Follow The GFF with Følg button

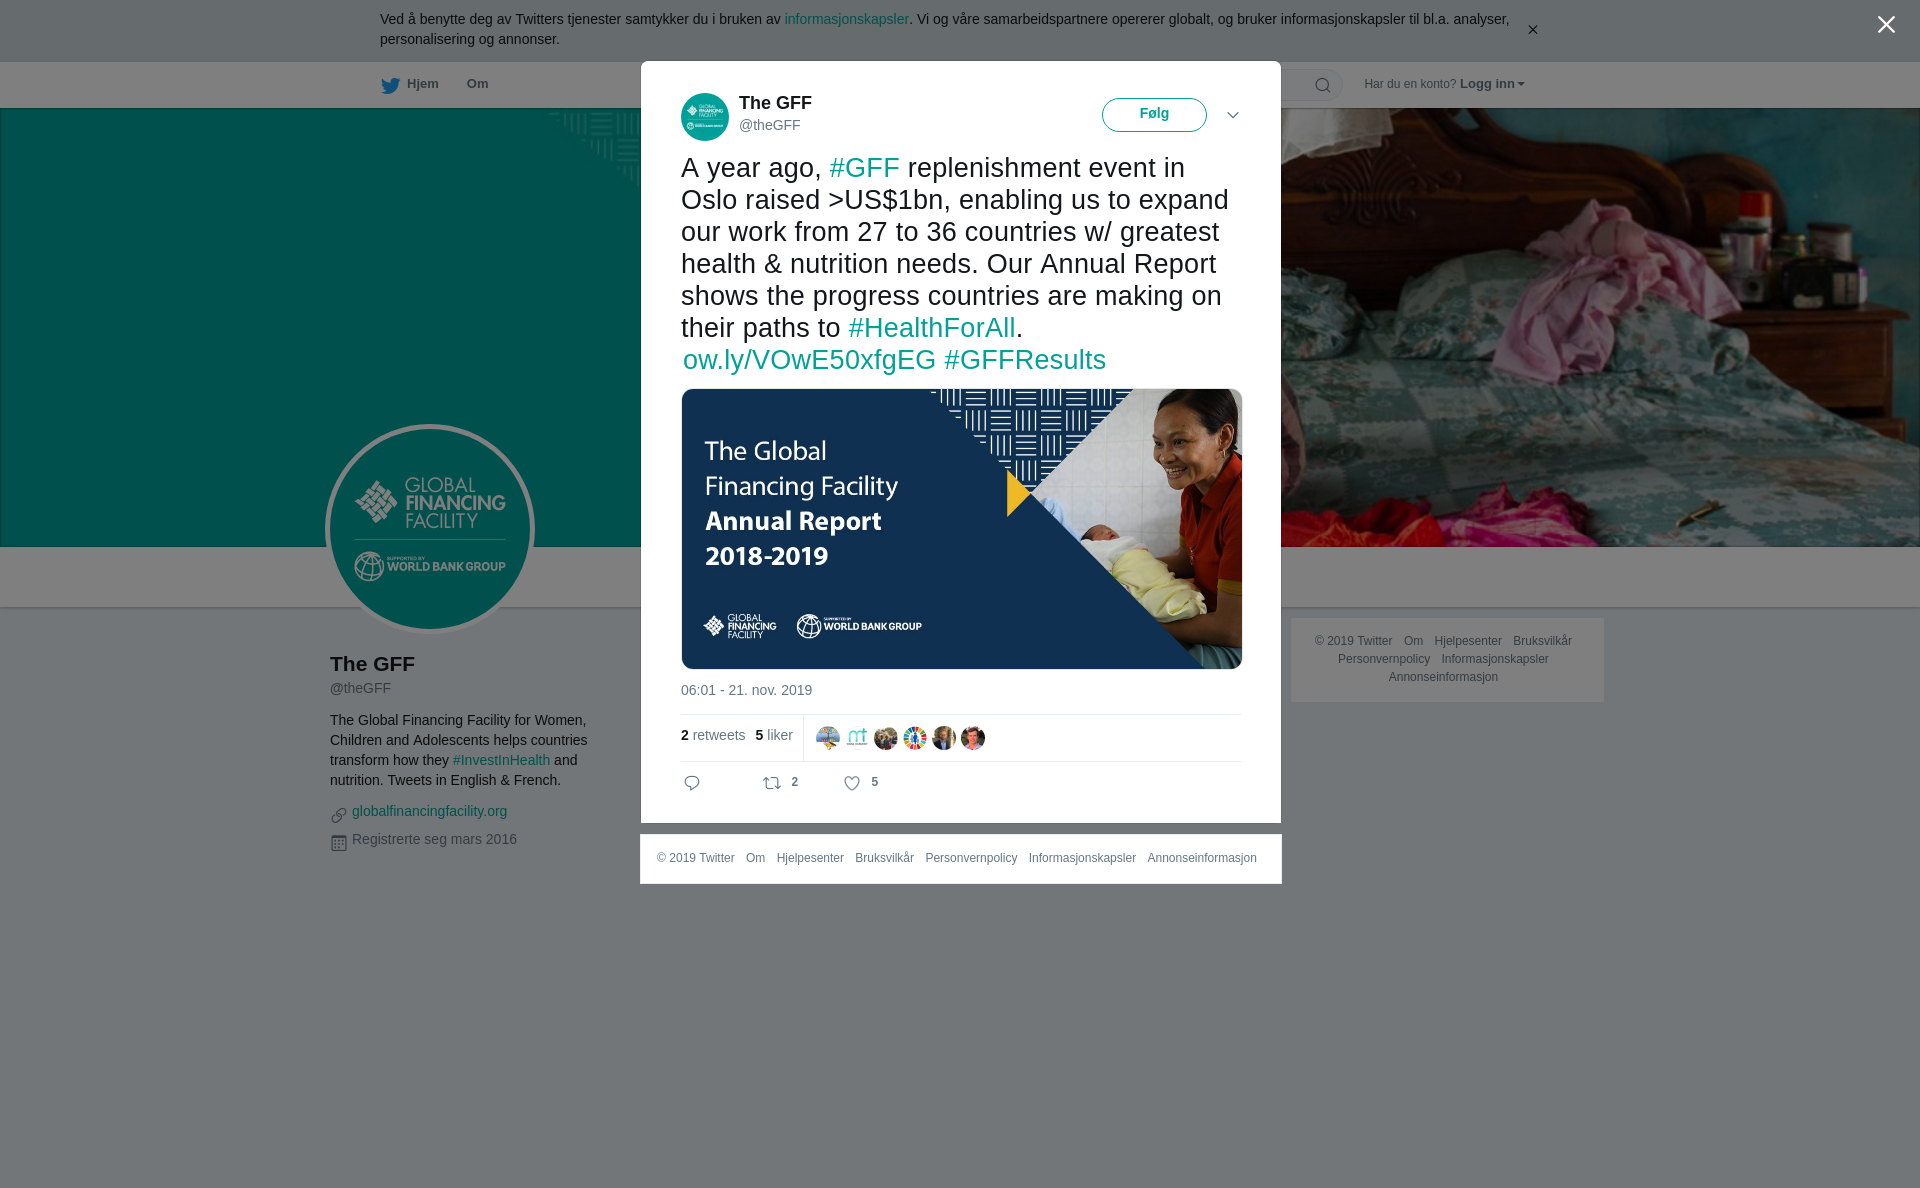click(x=1154, y=115)
